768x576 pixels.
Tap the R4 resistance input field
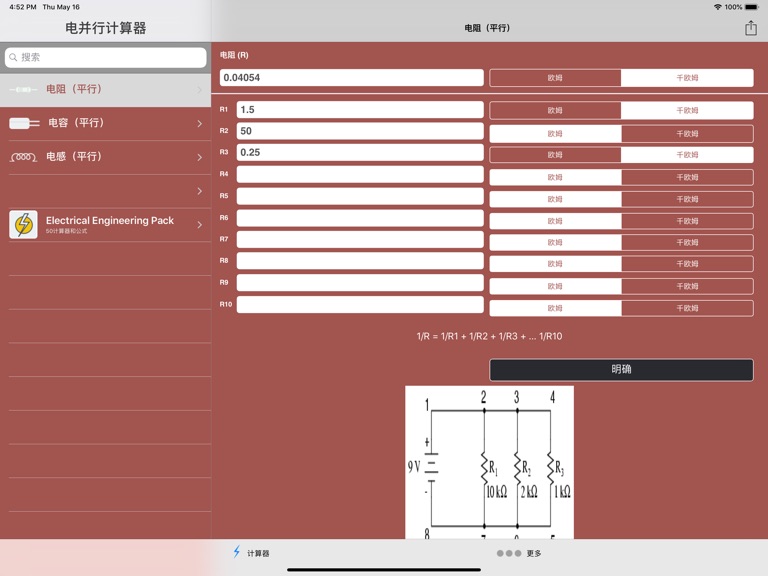tap(360, 175)
